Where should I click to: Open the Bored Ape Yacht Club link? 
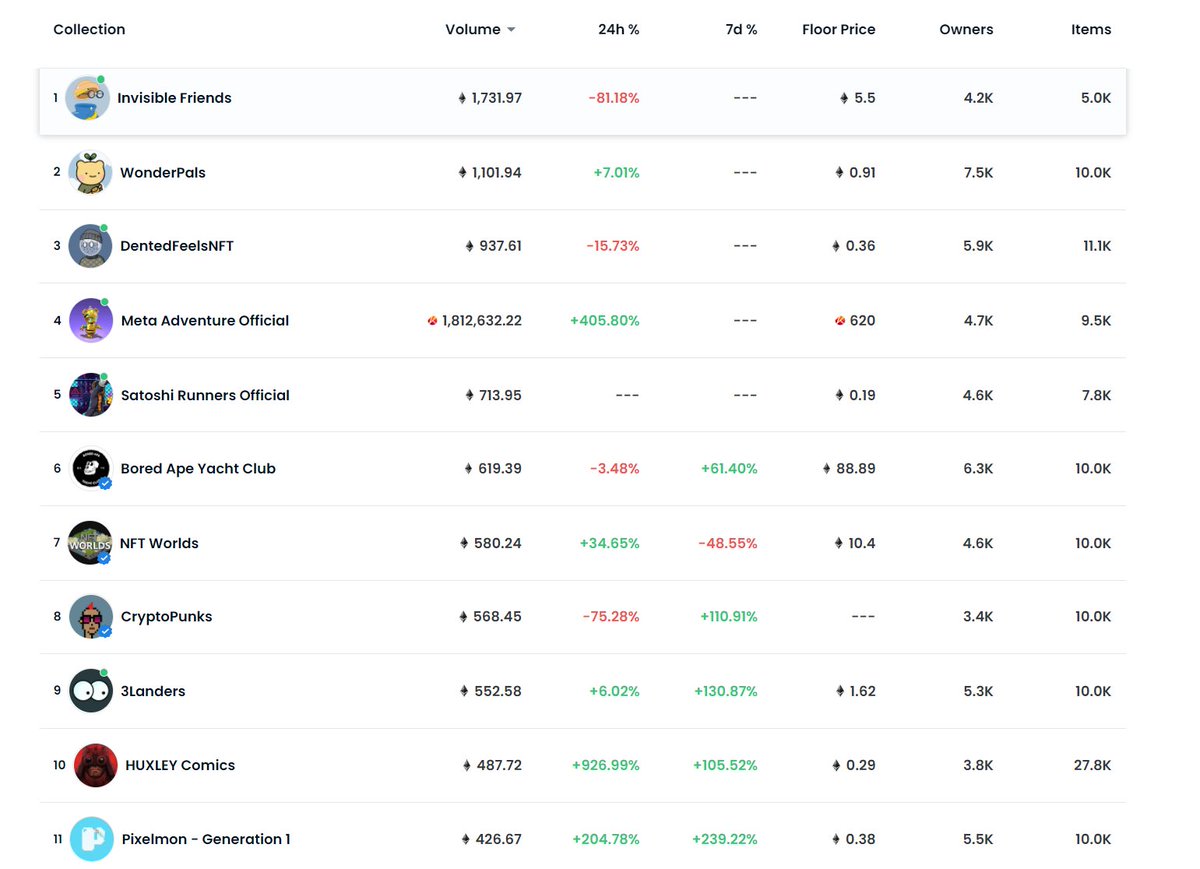(198, 468)
